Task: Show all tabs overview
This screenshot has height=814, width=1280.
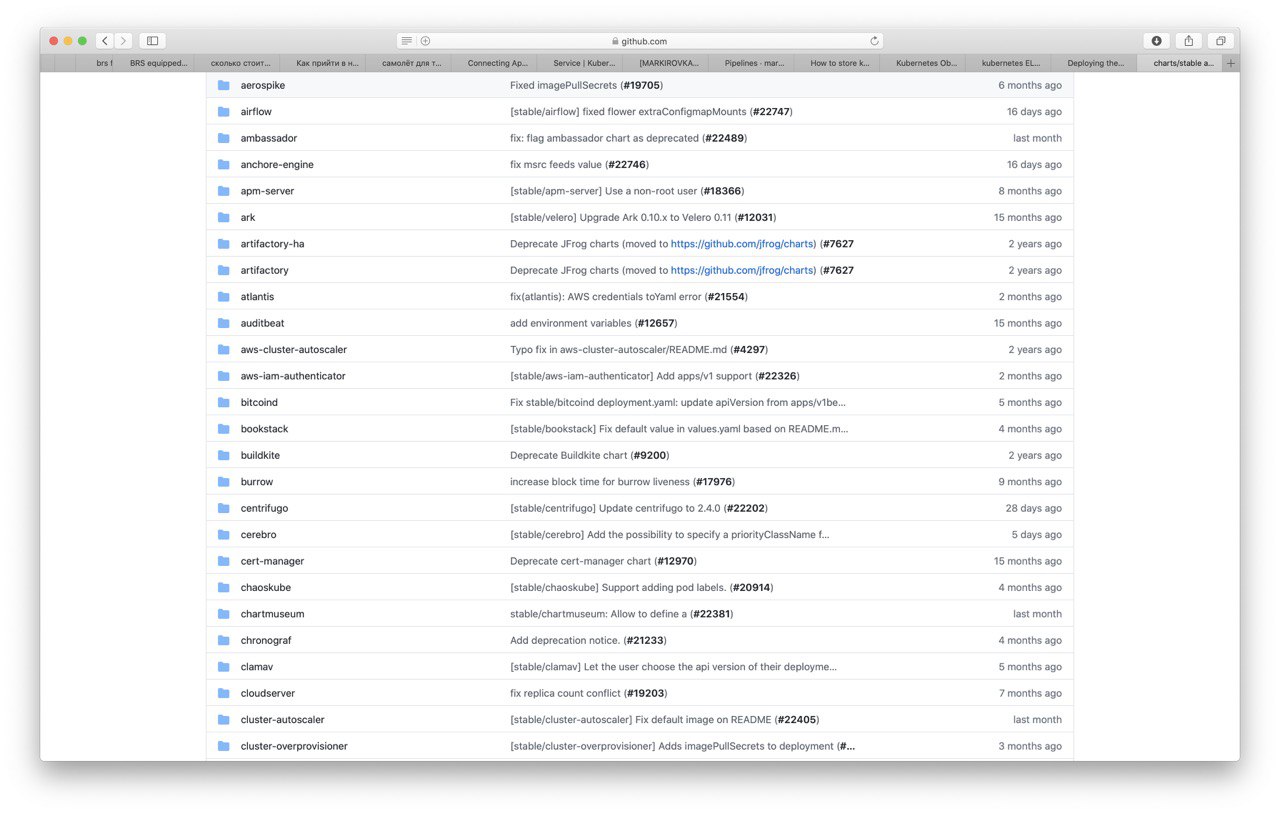Action: tap(1221, 41)
